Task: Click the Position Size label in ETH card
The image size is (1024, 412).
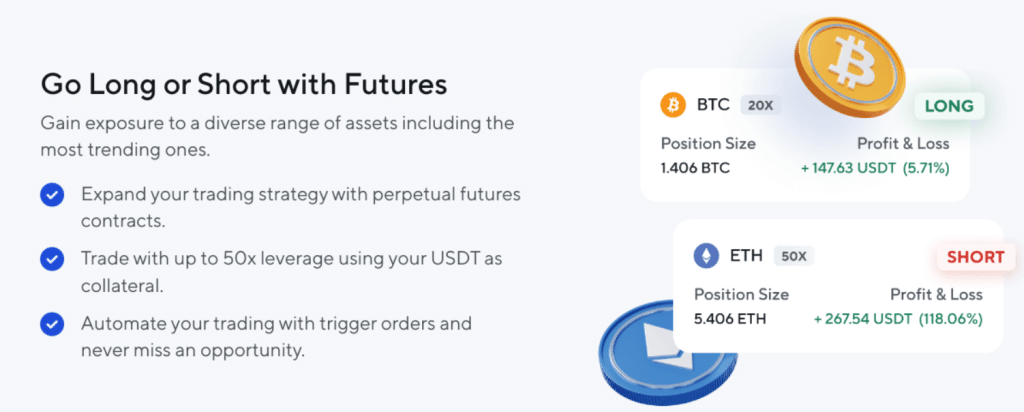Action: pyautogui.click(x=741, y=294)
